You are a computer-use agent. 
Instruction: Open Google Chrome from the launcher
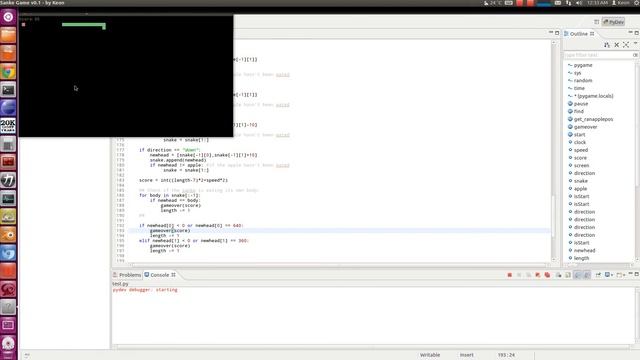pos(8,72)
